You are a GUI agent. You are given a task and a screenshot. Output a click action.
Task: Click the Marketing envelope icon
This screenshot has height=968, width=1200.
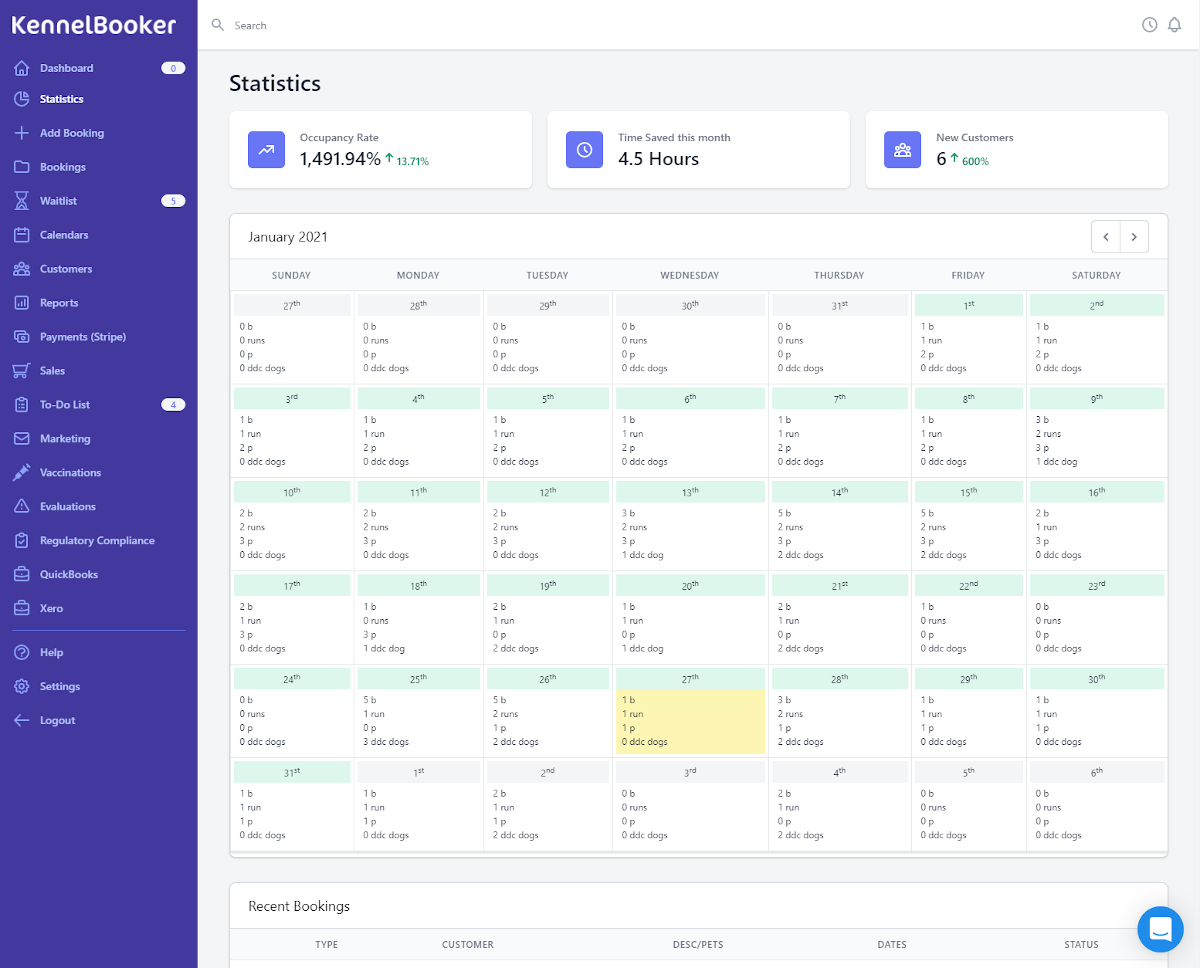click(x=21, y=439)
